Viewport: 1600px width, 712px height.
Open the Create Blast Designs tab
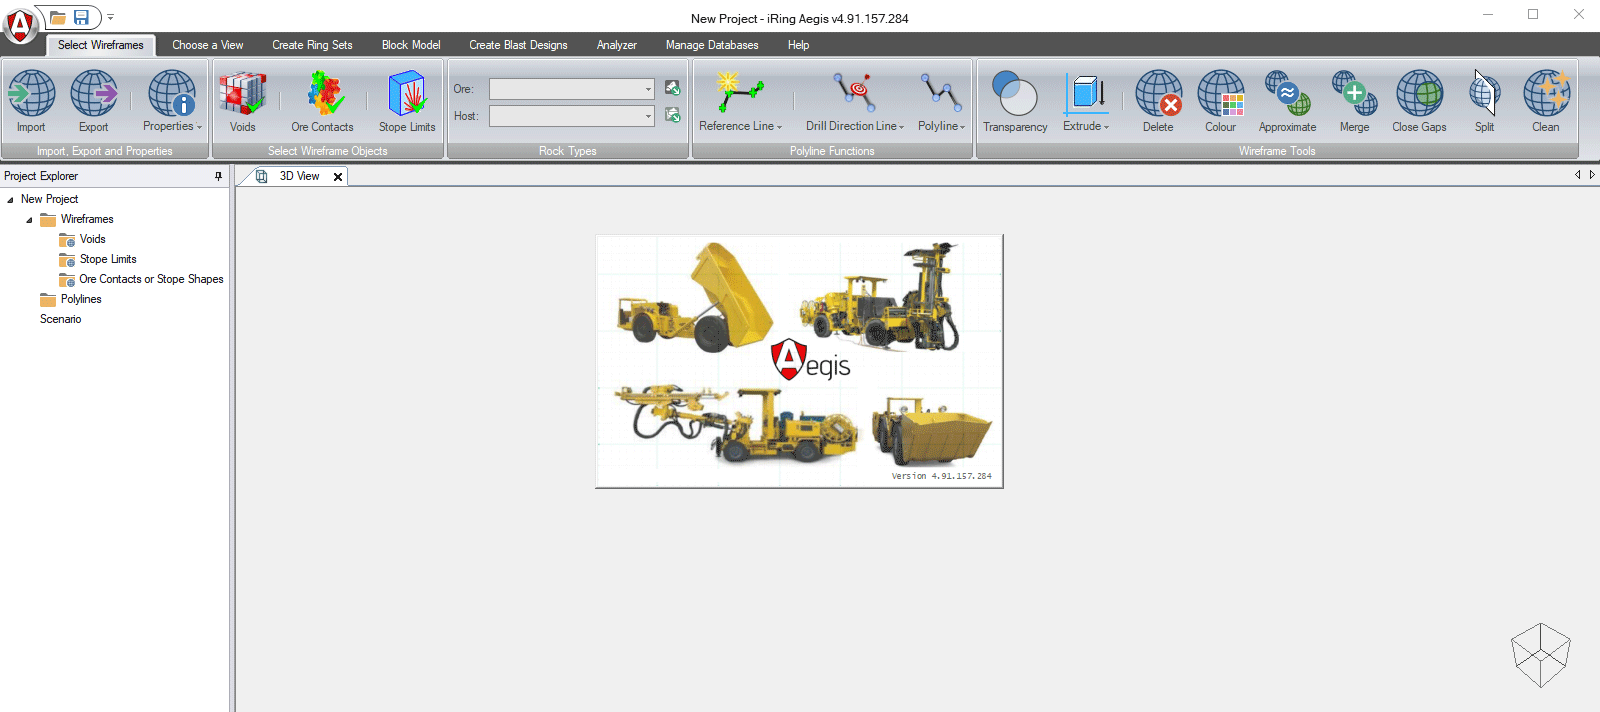point(518,45)
